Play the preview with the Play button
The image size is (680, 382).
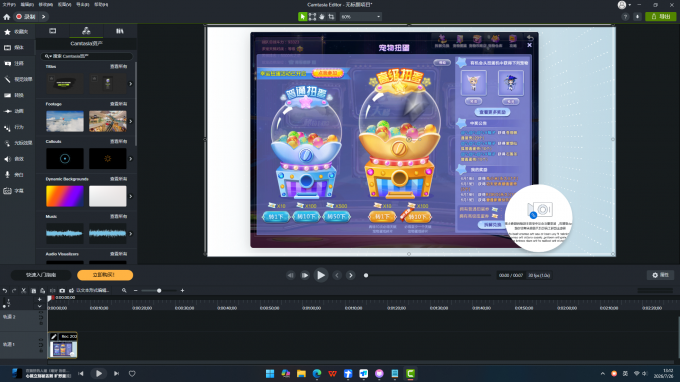pos(320,275)
